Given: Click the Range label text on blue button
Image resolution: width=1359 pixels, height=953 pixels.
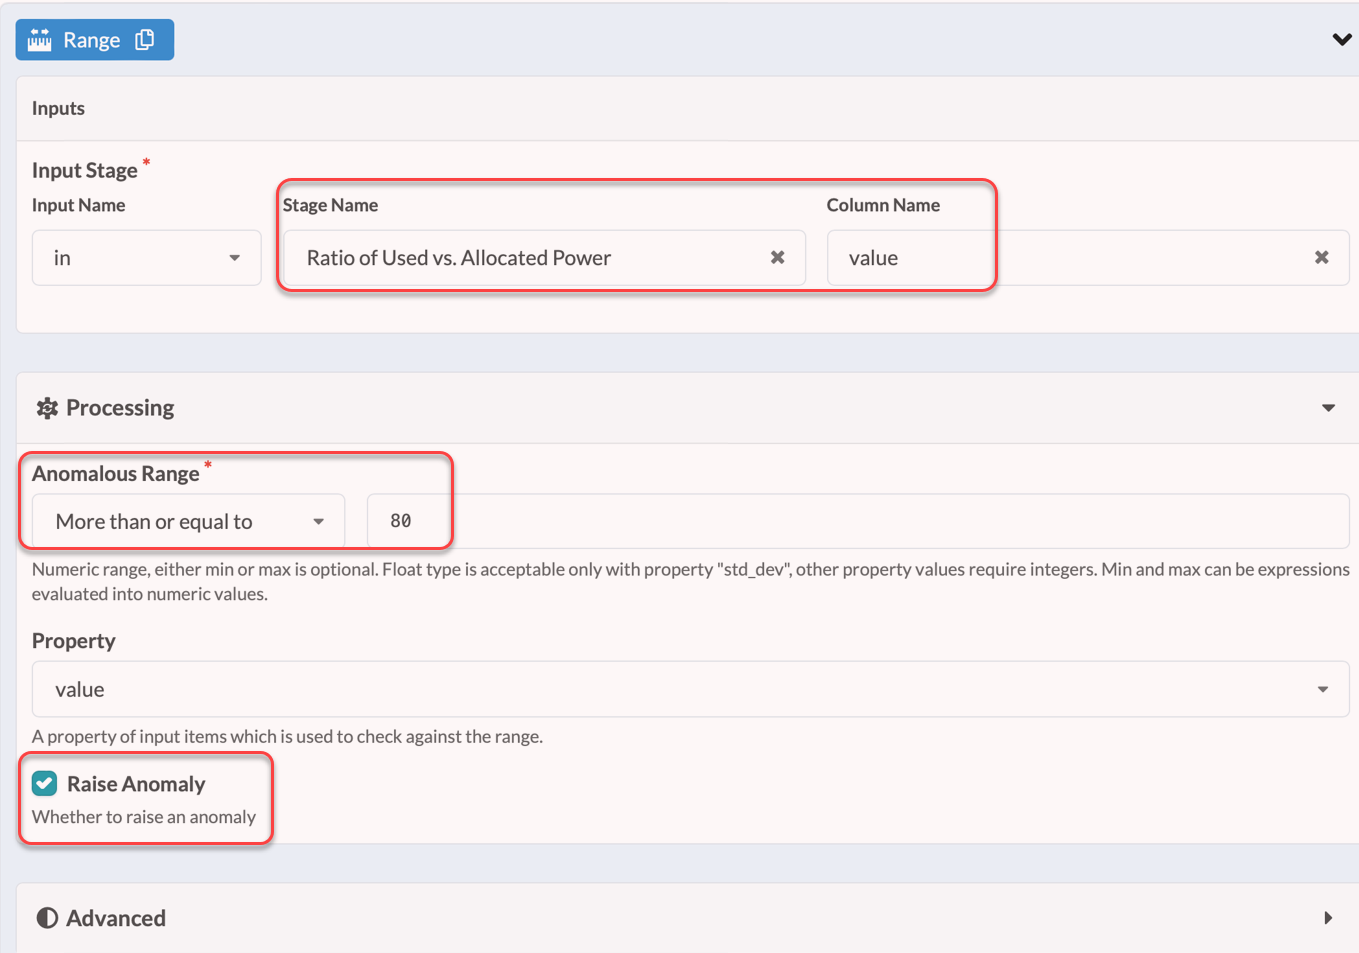Looking at the screenshot, I should tap(92, 40).
